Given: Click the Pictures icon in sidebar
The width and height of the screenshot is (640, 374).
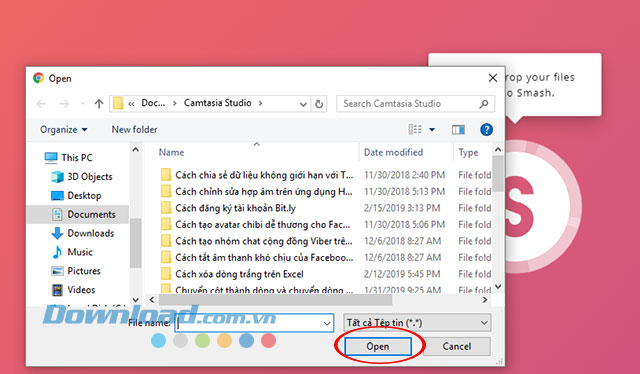Looking at the screenshot, I should pos(57,271).
